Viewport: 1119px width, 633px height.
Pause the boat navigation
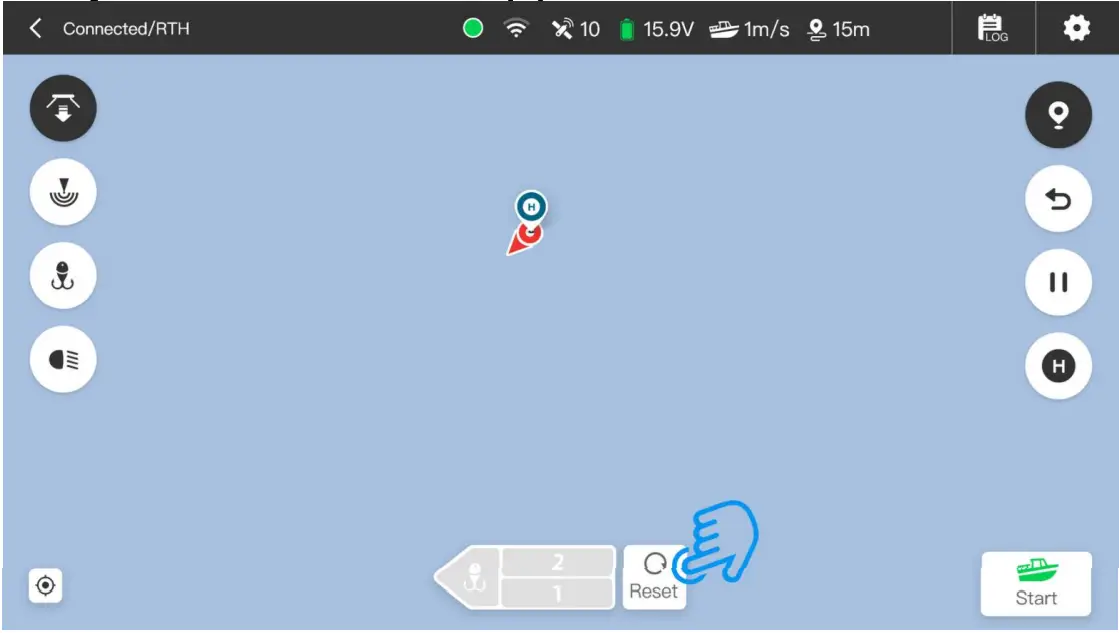(1058, 282)
